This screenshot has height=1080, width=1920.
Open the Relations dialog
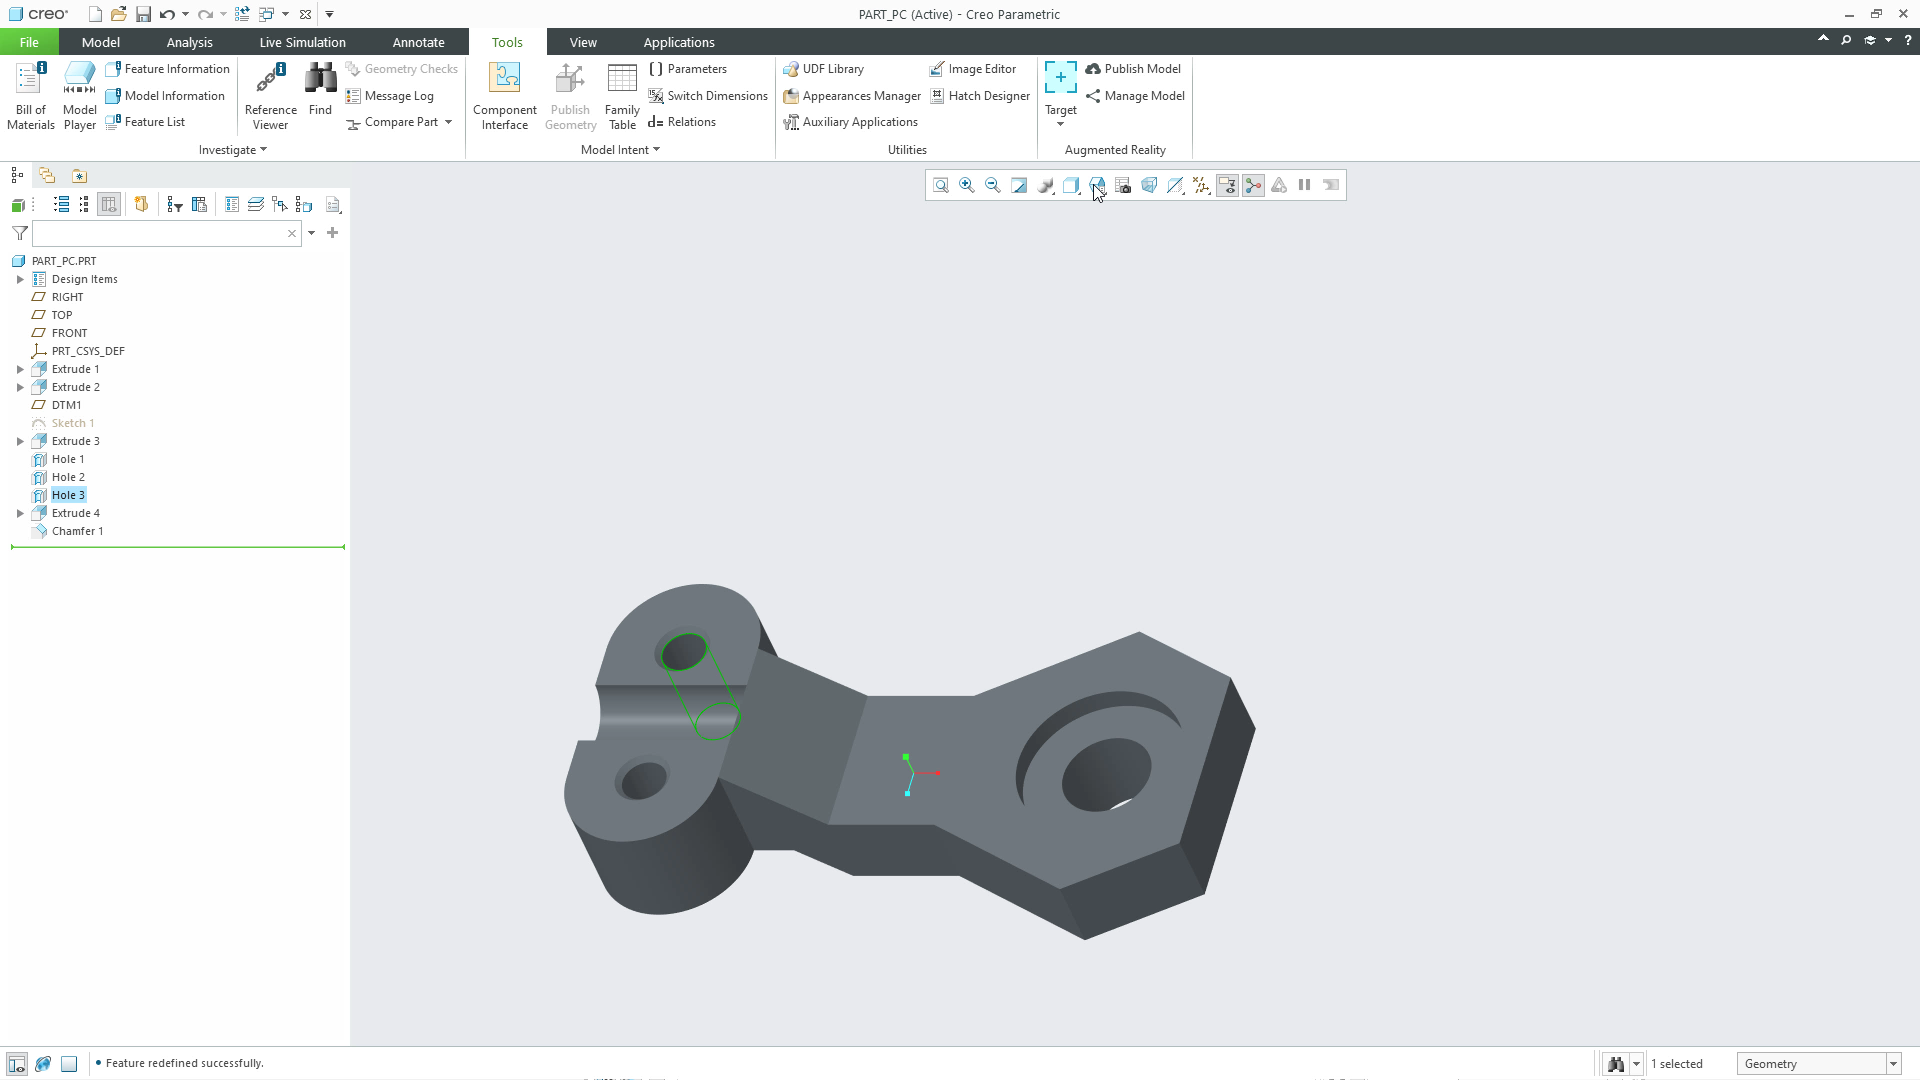click(x=682, y=122)
